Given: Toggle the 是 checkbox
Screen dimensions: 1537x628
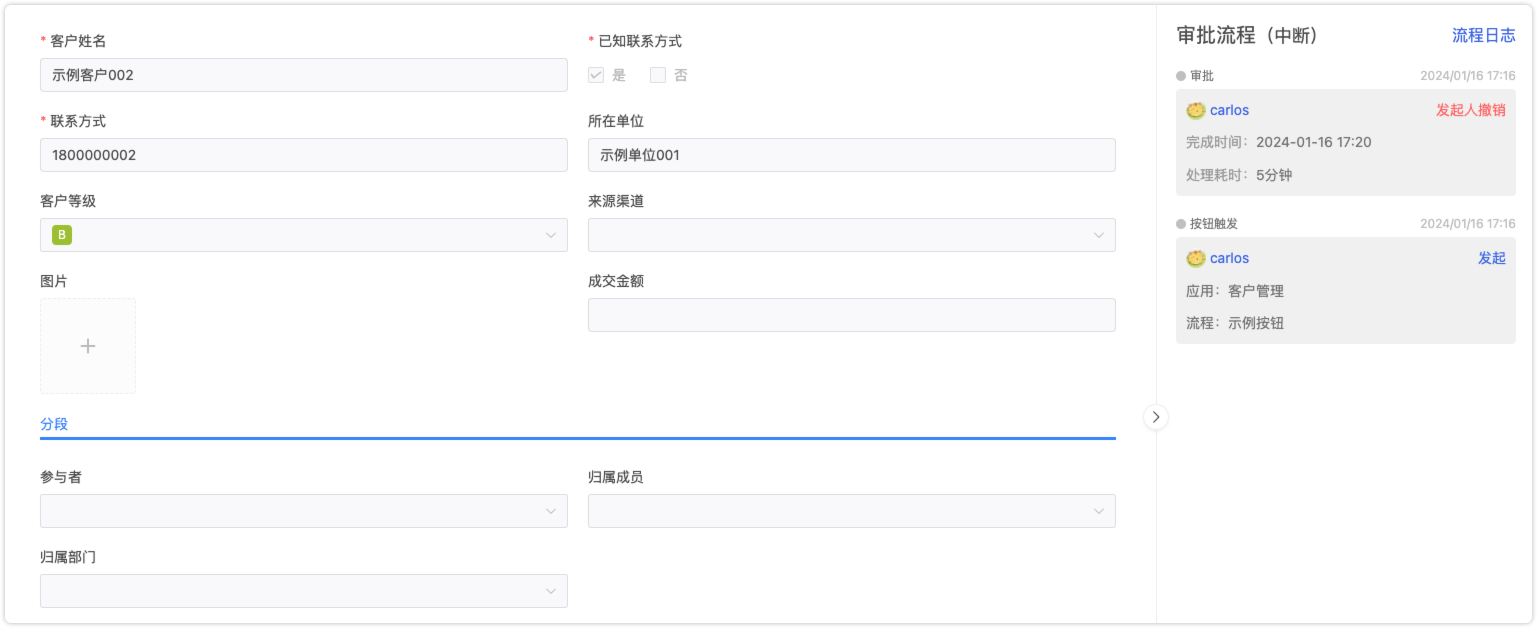Looking at the screenshot, I should (x=596, y=75).
